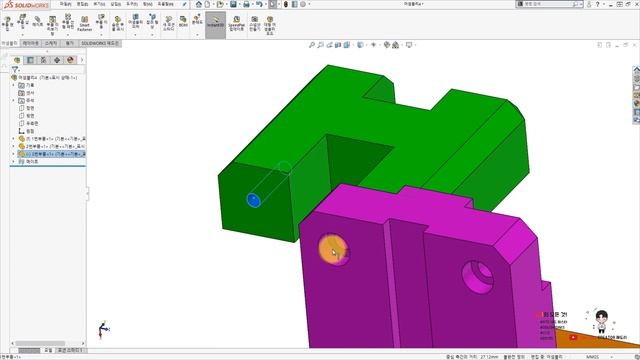The height and width of the screenshot is (360, 640).
Task: Click the Zoom to Area icon
Action: 321,45
